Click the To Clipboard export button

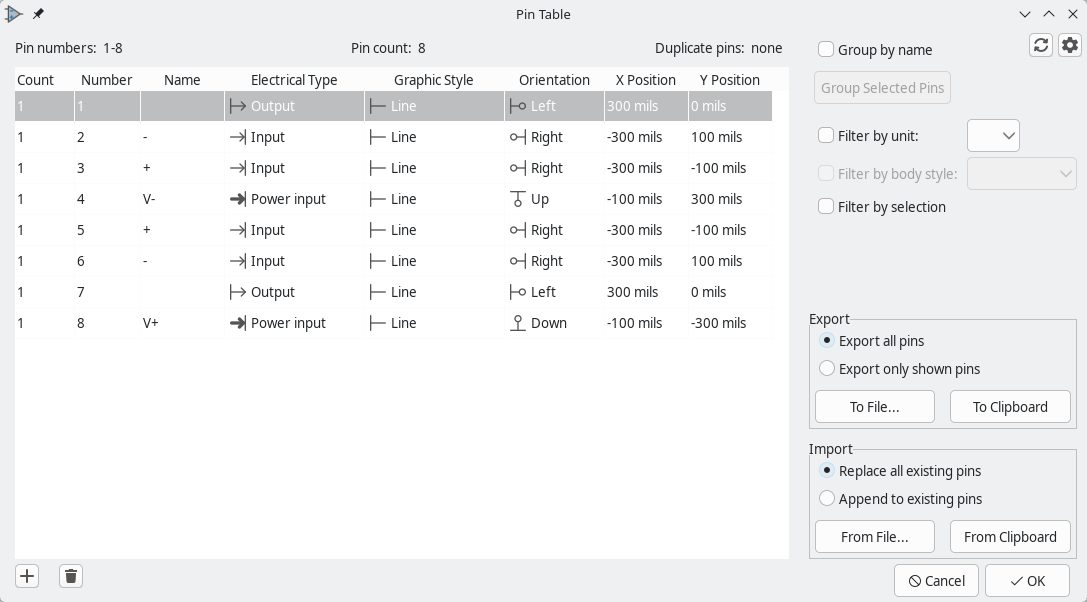click(x=1010, y=407)
